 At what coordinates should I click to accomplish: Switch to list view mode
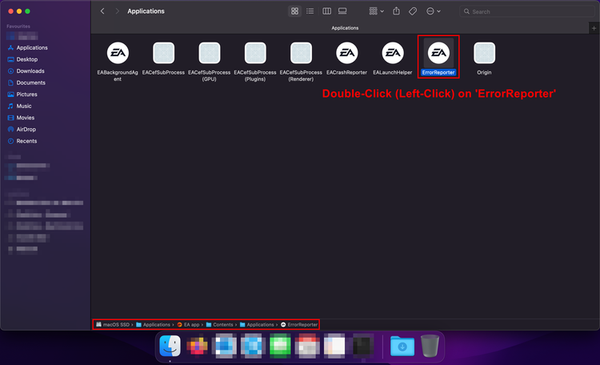(310, 11)
